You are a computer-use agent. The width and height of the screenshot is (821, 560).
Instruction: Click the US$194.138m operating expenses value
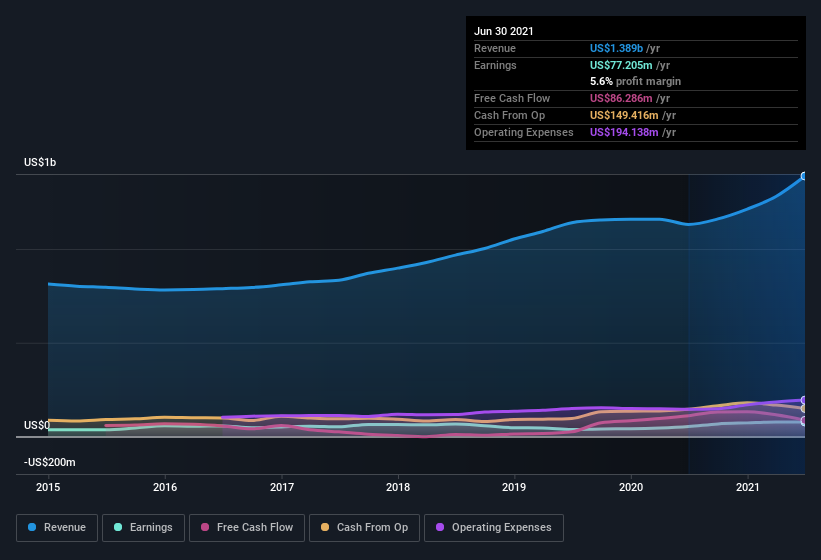click(x=624, y=132)
